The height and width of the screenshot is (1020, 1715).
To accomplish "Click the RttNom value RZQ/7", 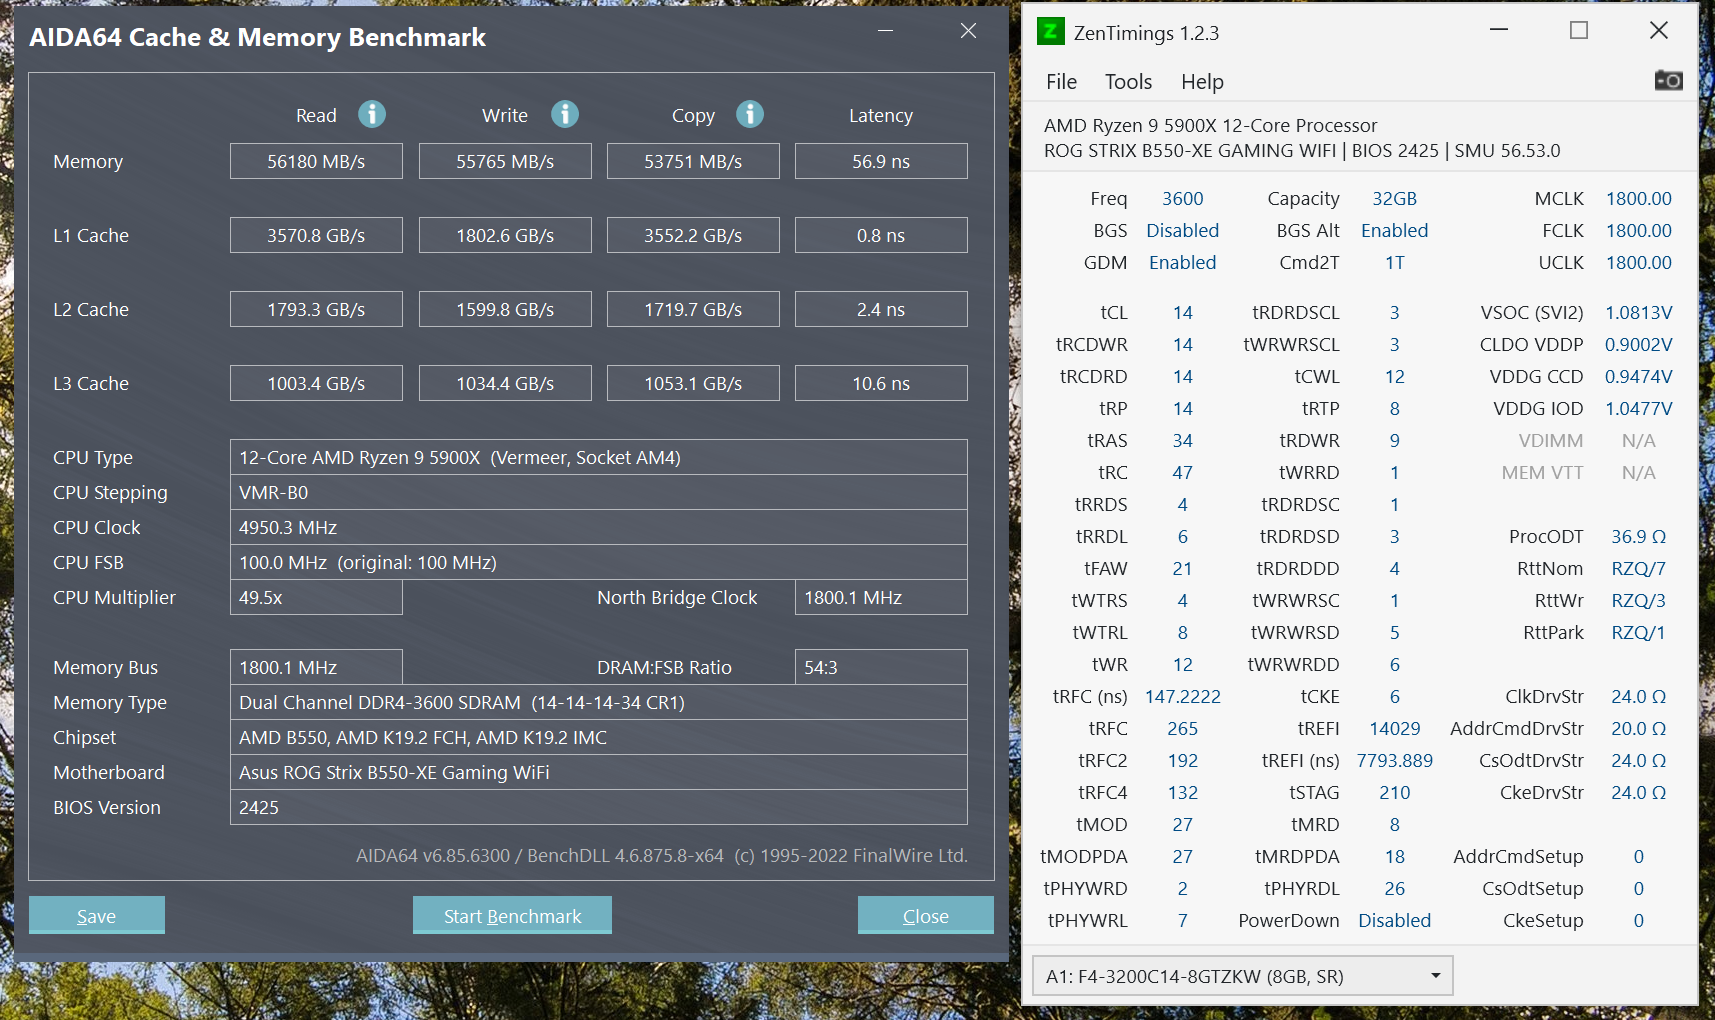I will pyautogui.click(x=1638, y=569).
